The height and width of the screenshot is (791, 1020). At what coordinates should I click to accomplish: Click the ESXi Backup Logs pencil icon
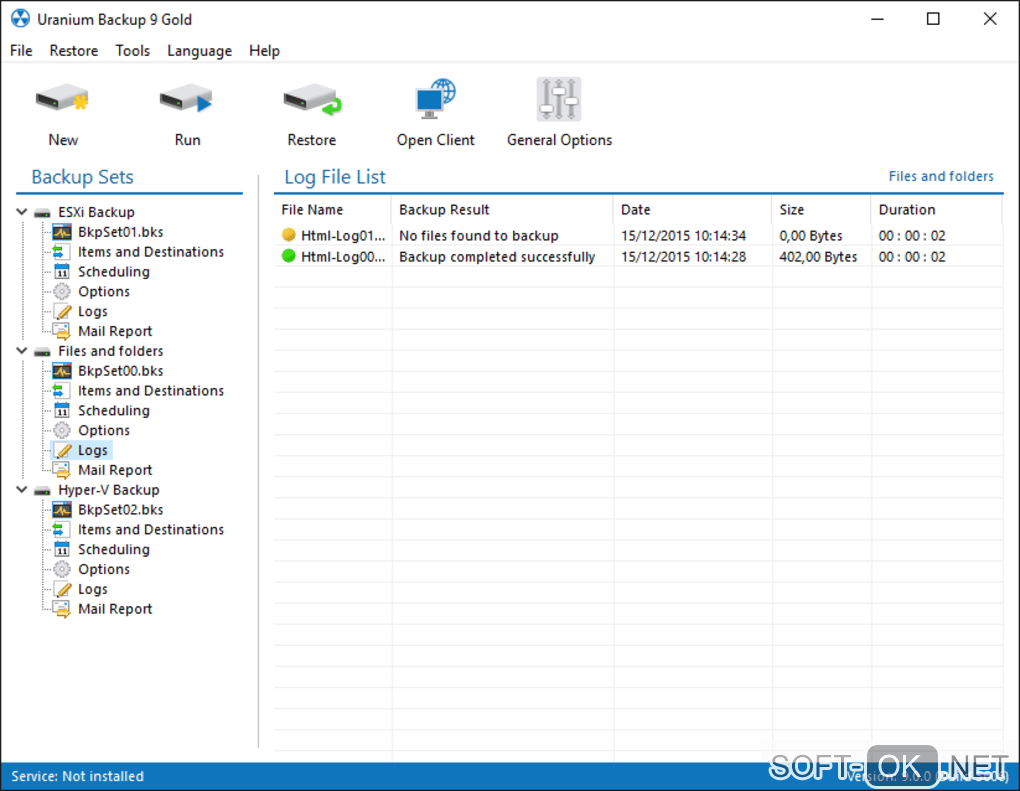point(63,312)
